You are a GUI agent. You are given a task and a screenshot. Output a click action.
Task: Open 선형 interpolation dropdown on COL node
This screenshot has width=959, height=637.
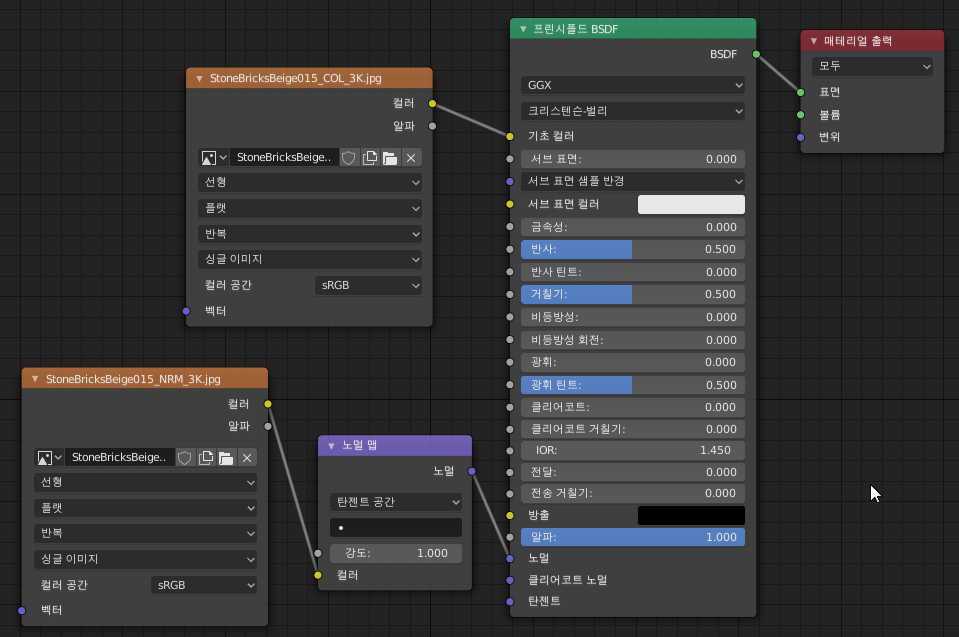(x=310, y=182)
